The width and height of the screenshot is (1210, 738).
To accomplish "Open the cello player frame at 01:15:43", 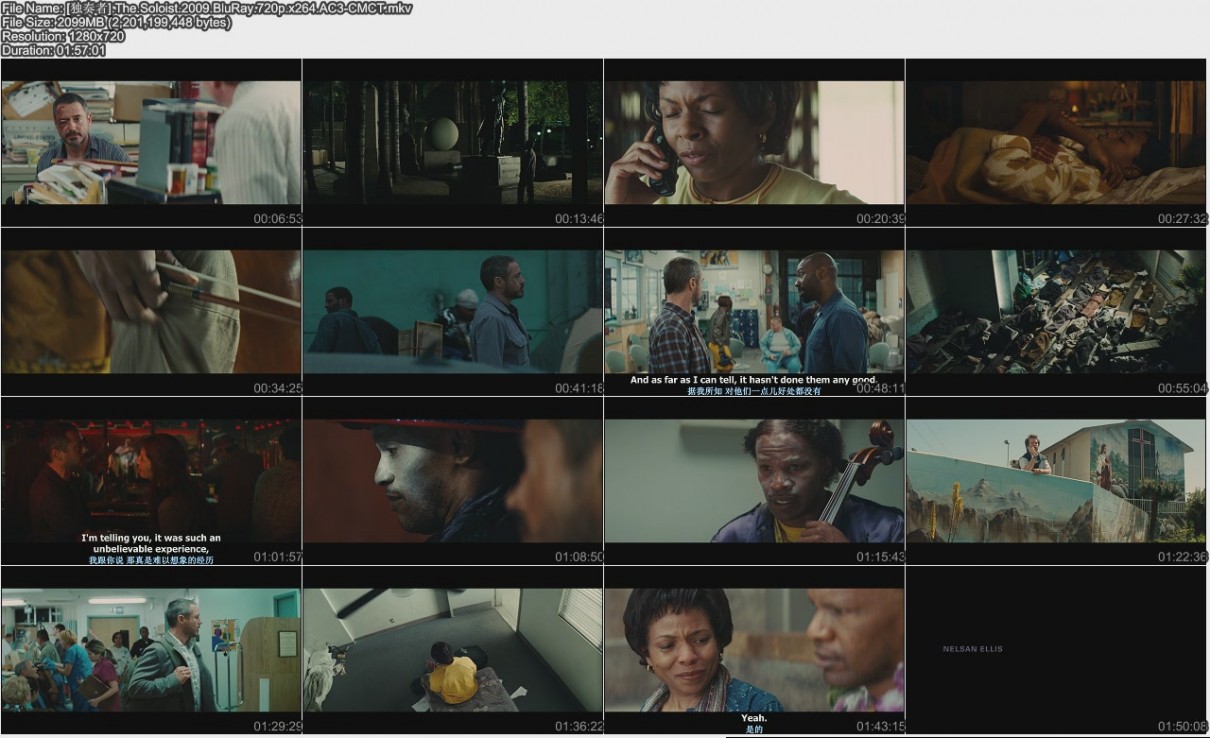I will (x=755, y=481).
